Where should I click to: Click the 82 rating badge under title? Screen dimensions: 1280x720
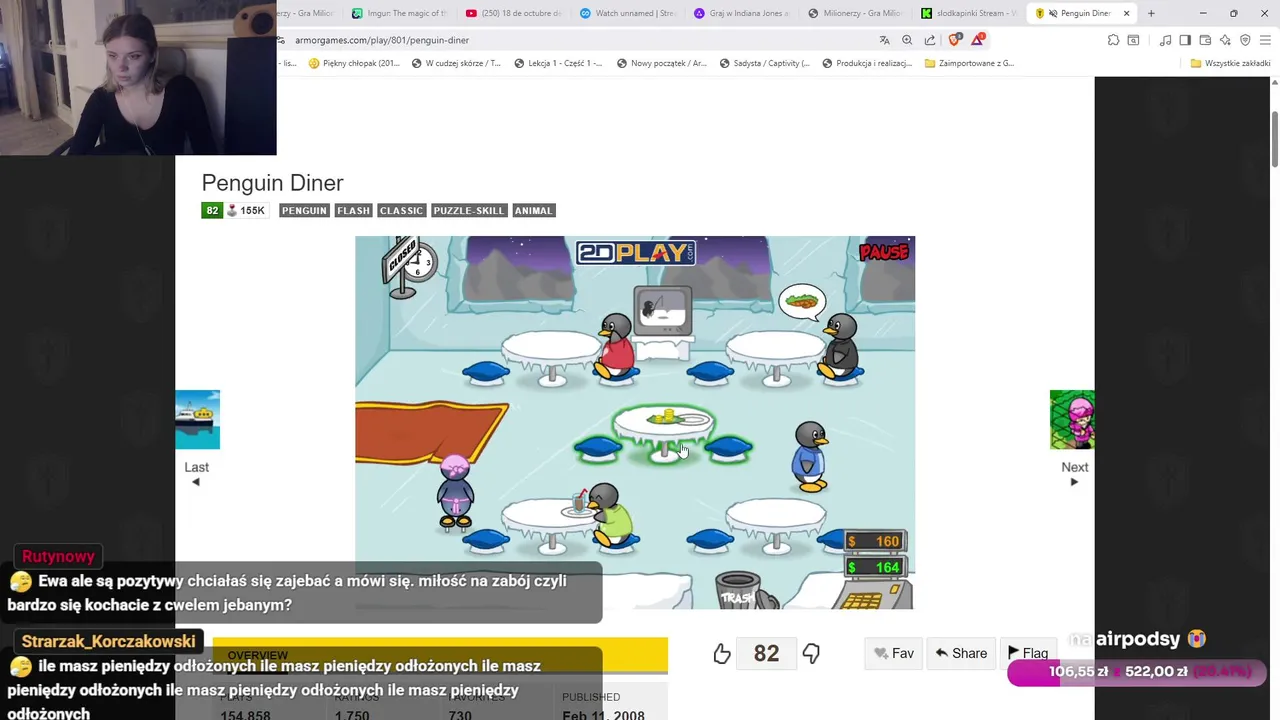(x=212, y=211)
